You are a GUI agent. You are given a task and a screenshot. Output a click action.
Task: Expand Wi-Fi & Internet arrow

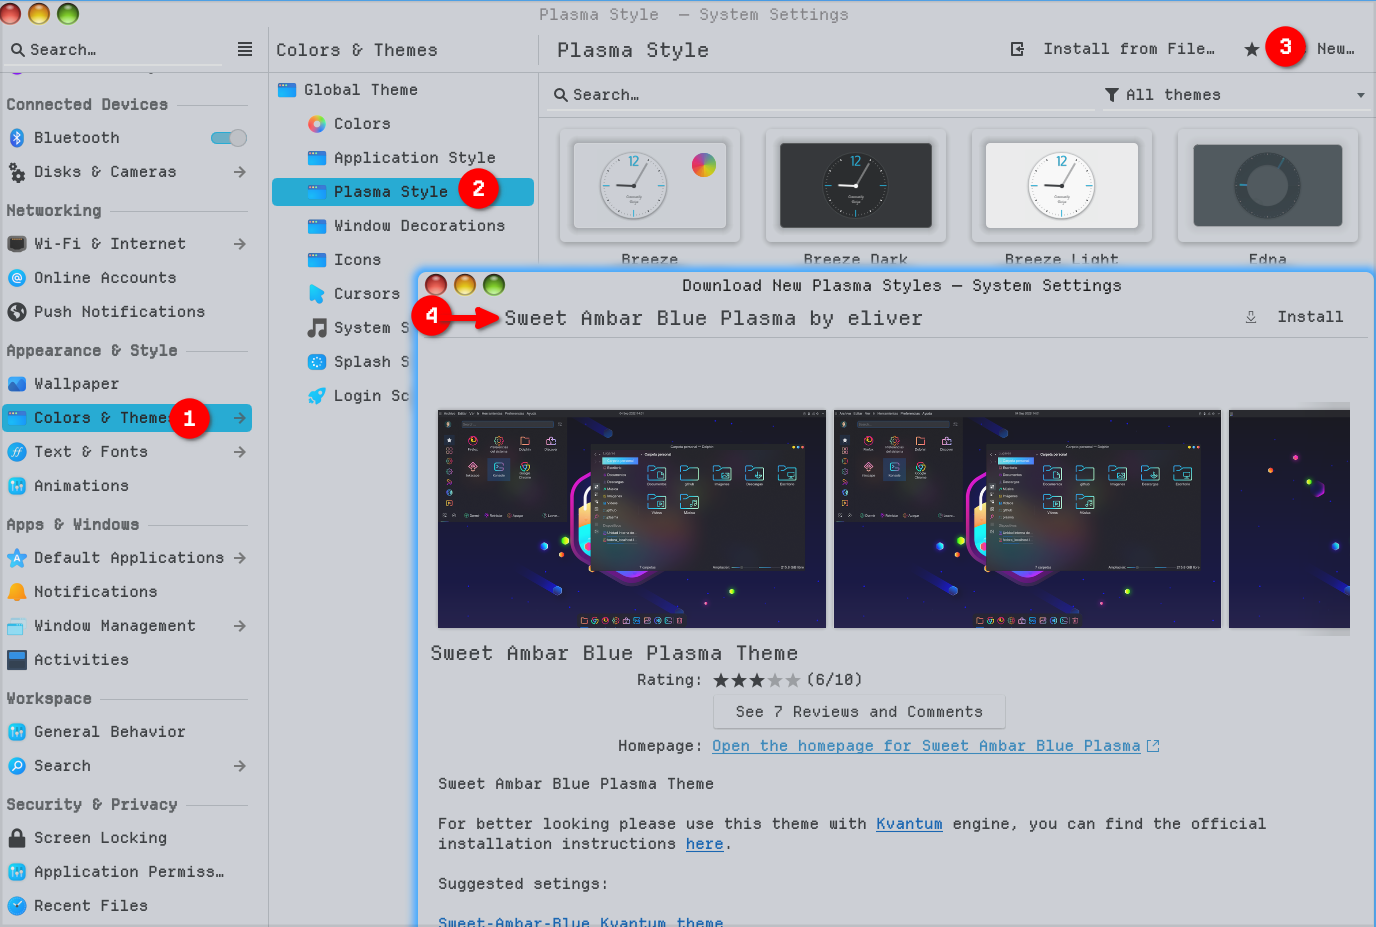coord(240,244)
